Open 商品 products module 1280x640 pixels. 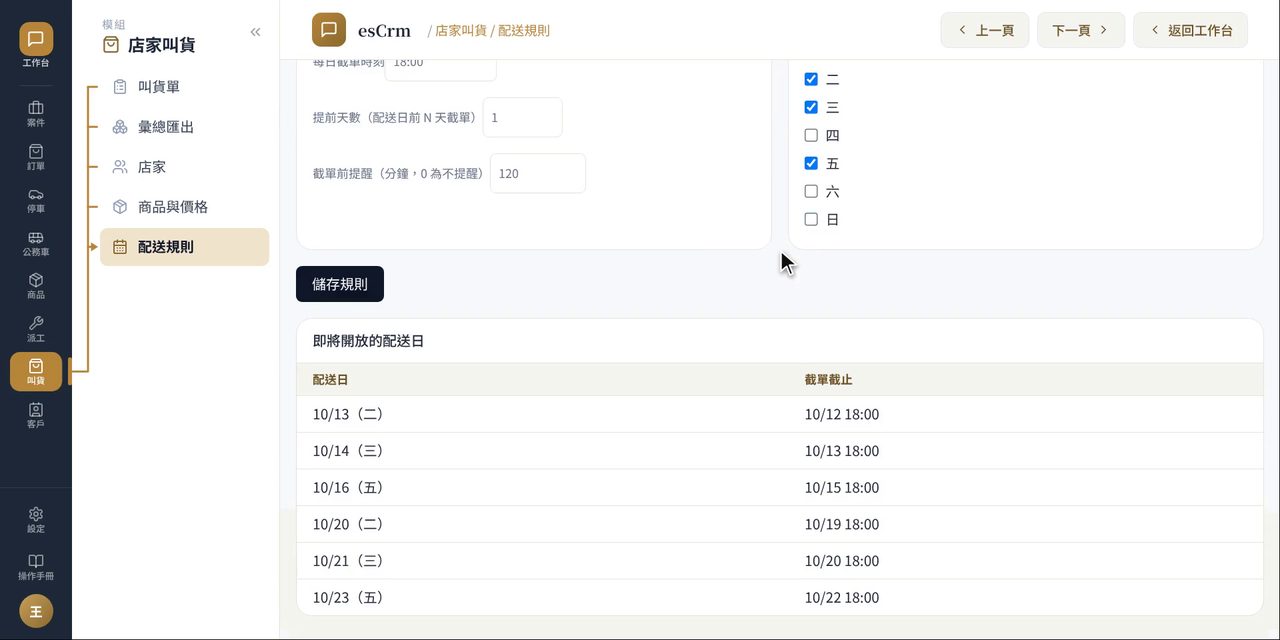pyautogui.click(x=36, y=286)
